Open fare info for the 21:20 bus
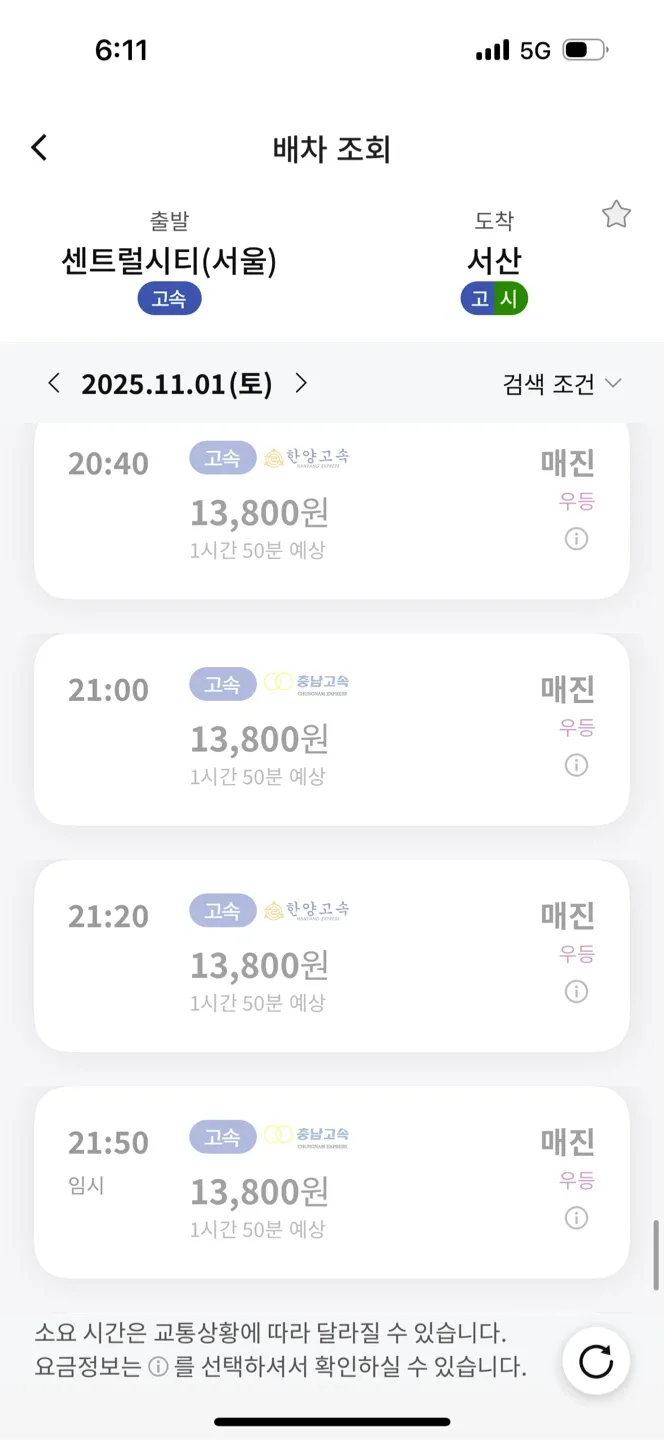Screen dimensions: 664x1440 pos(576,991)
